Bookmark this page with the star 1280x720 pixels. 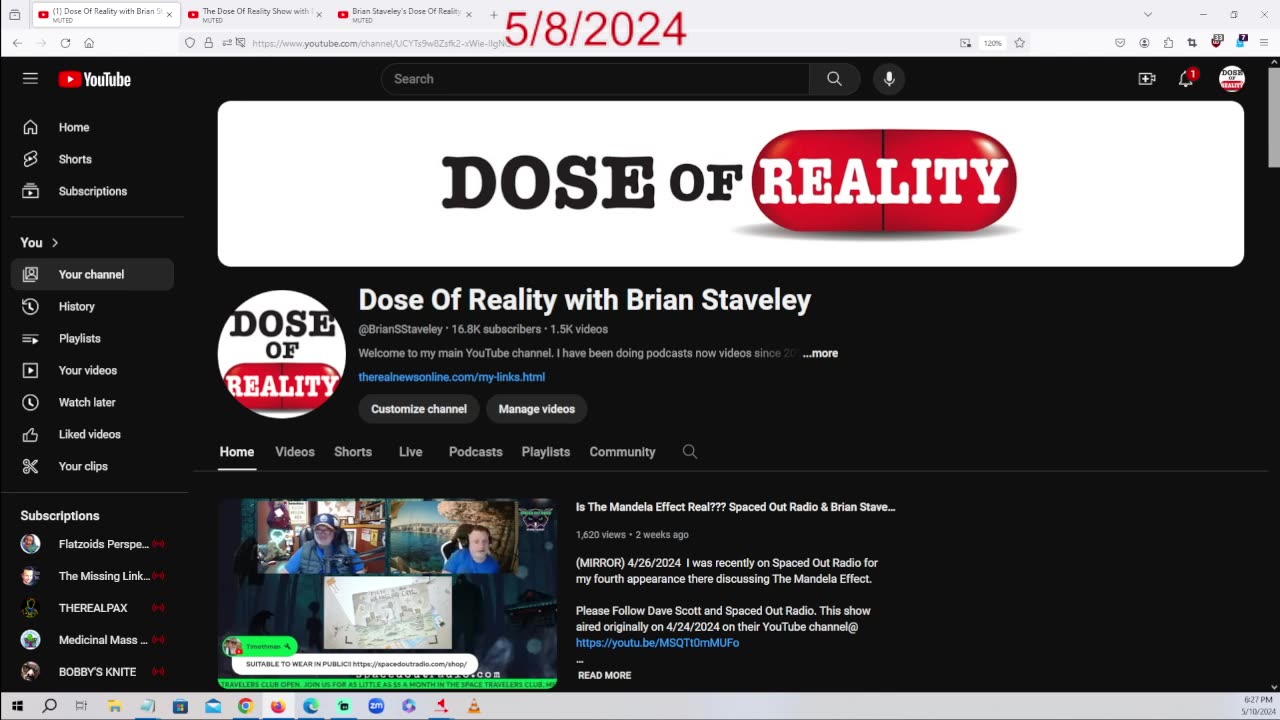1020,43
